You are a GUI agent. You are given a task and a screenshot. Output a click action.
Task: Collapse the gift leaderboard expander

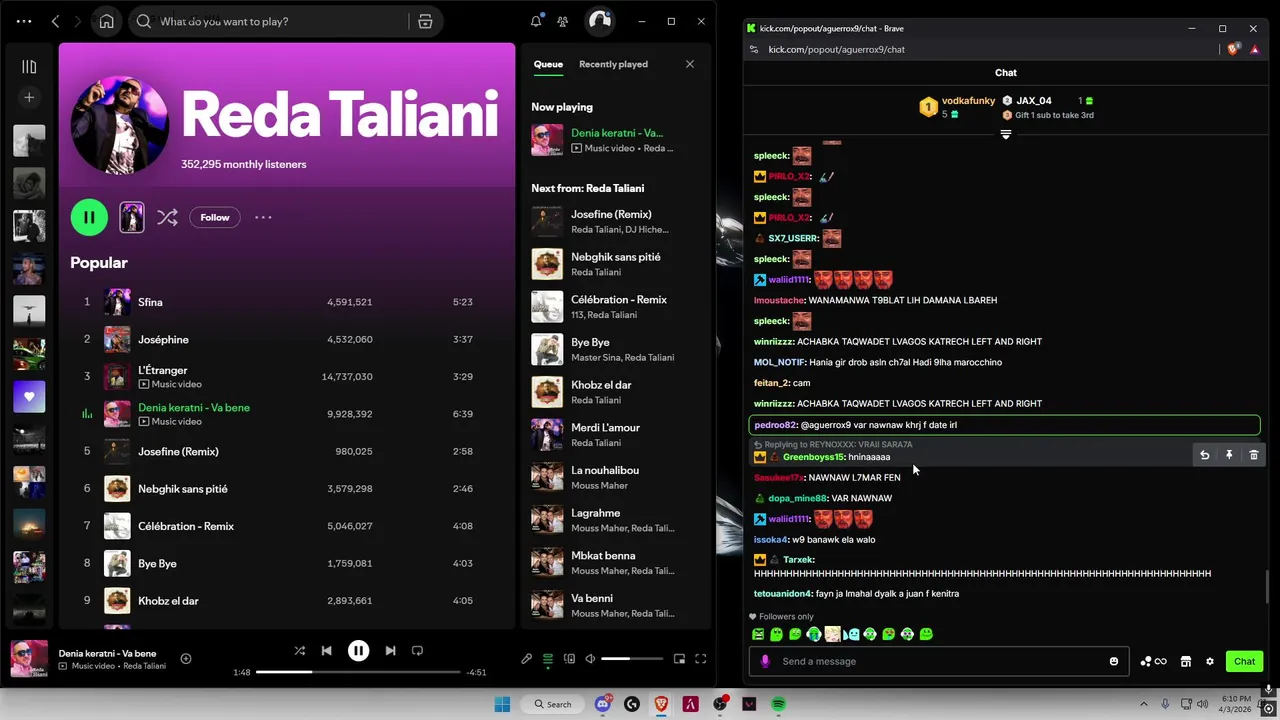point(1006,134)
